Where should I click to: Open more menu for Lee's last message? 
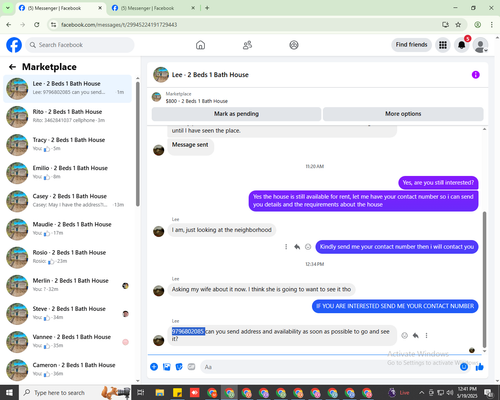(x=426, y=335)
